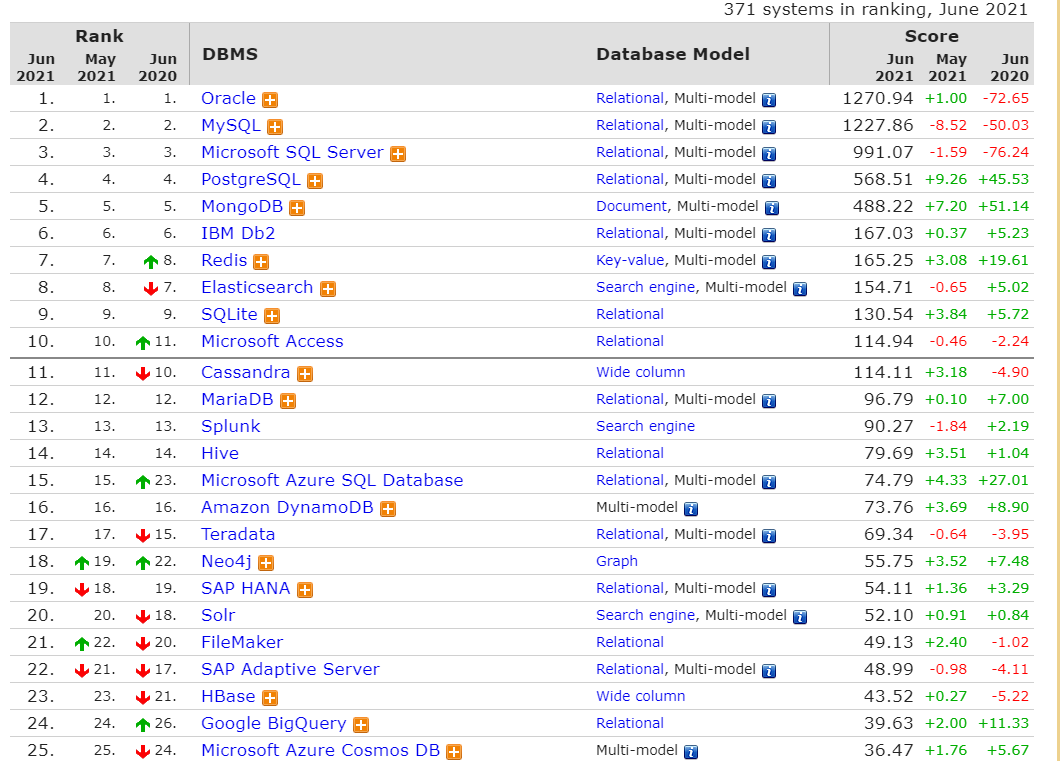Open the SAP Adaptive Server link
The image size is (1060, 761).
click(x=290, y=670)
